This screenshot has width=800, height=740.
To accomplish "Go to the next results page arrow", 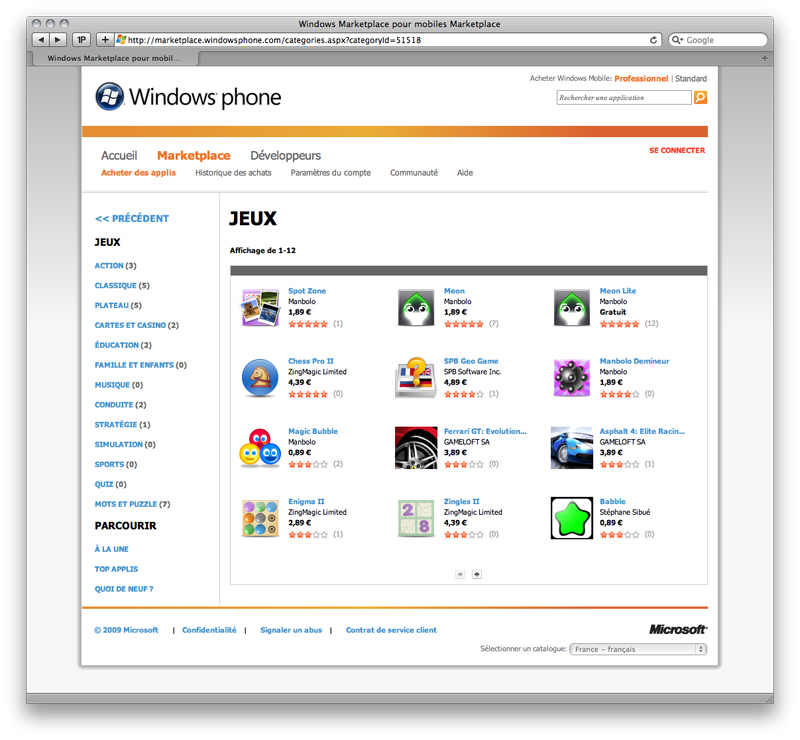I will click(x=477, y=574).
